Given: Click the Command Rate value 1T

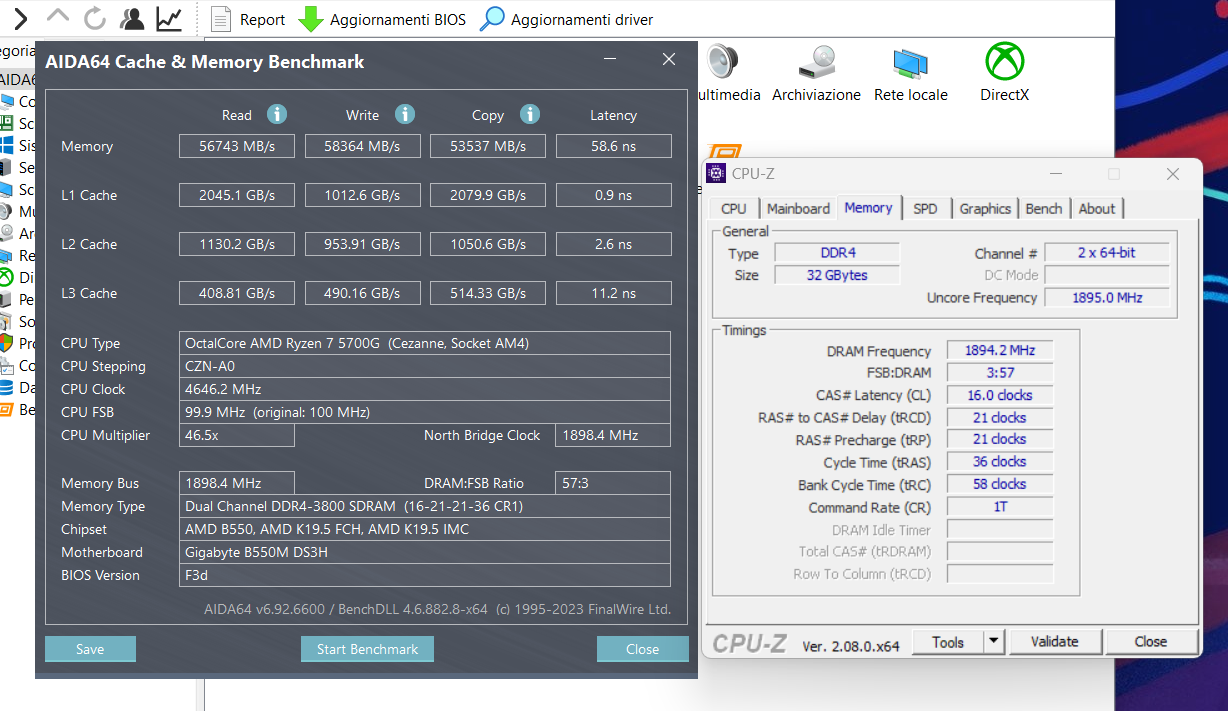Looking at the screenshot, I should point(1000,507).
